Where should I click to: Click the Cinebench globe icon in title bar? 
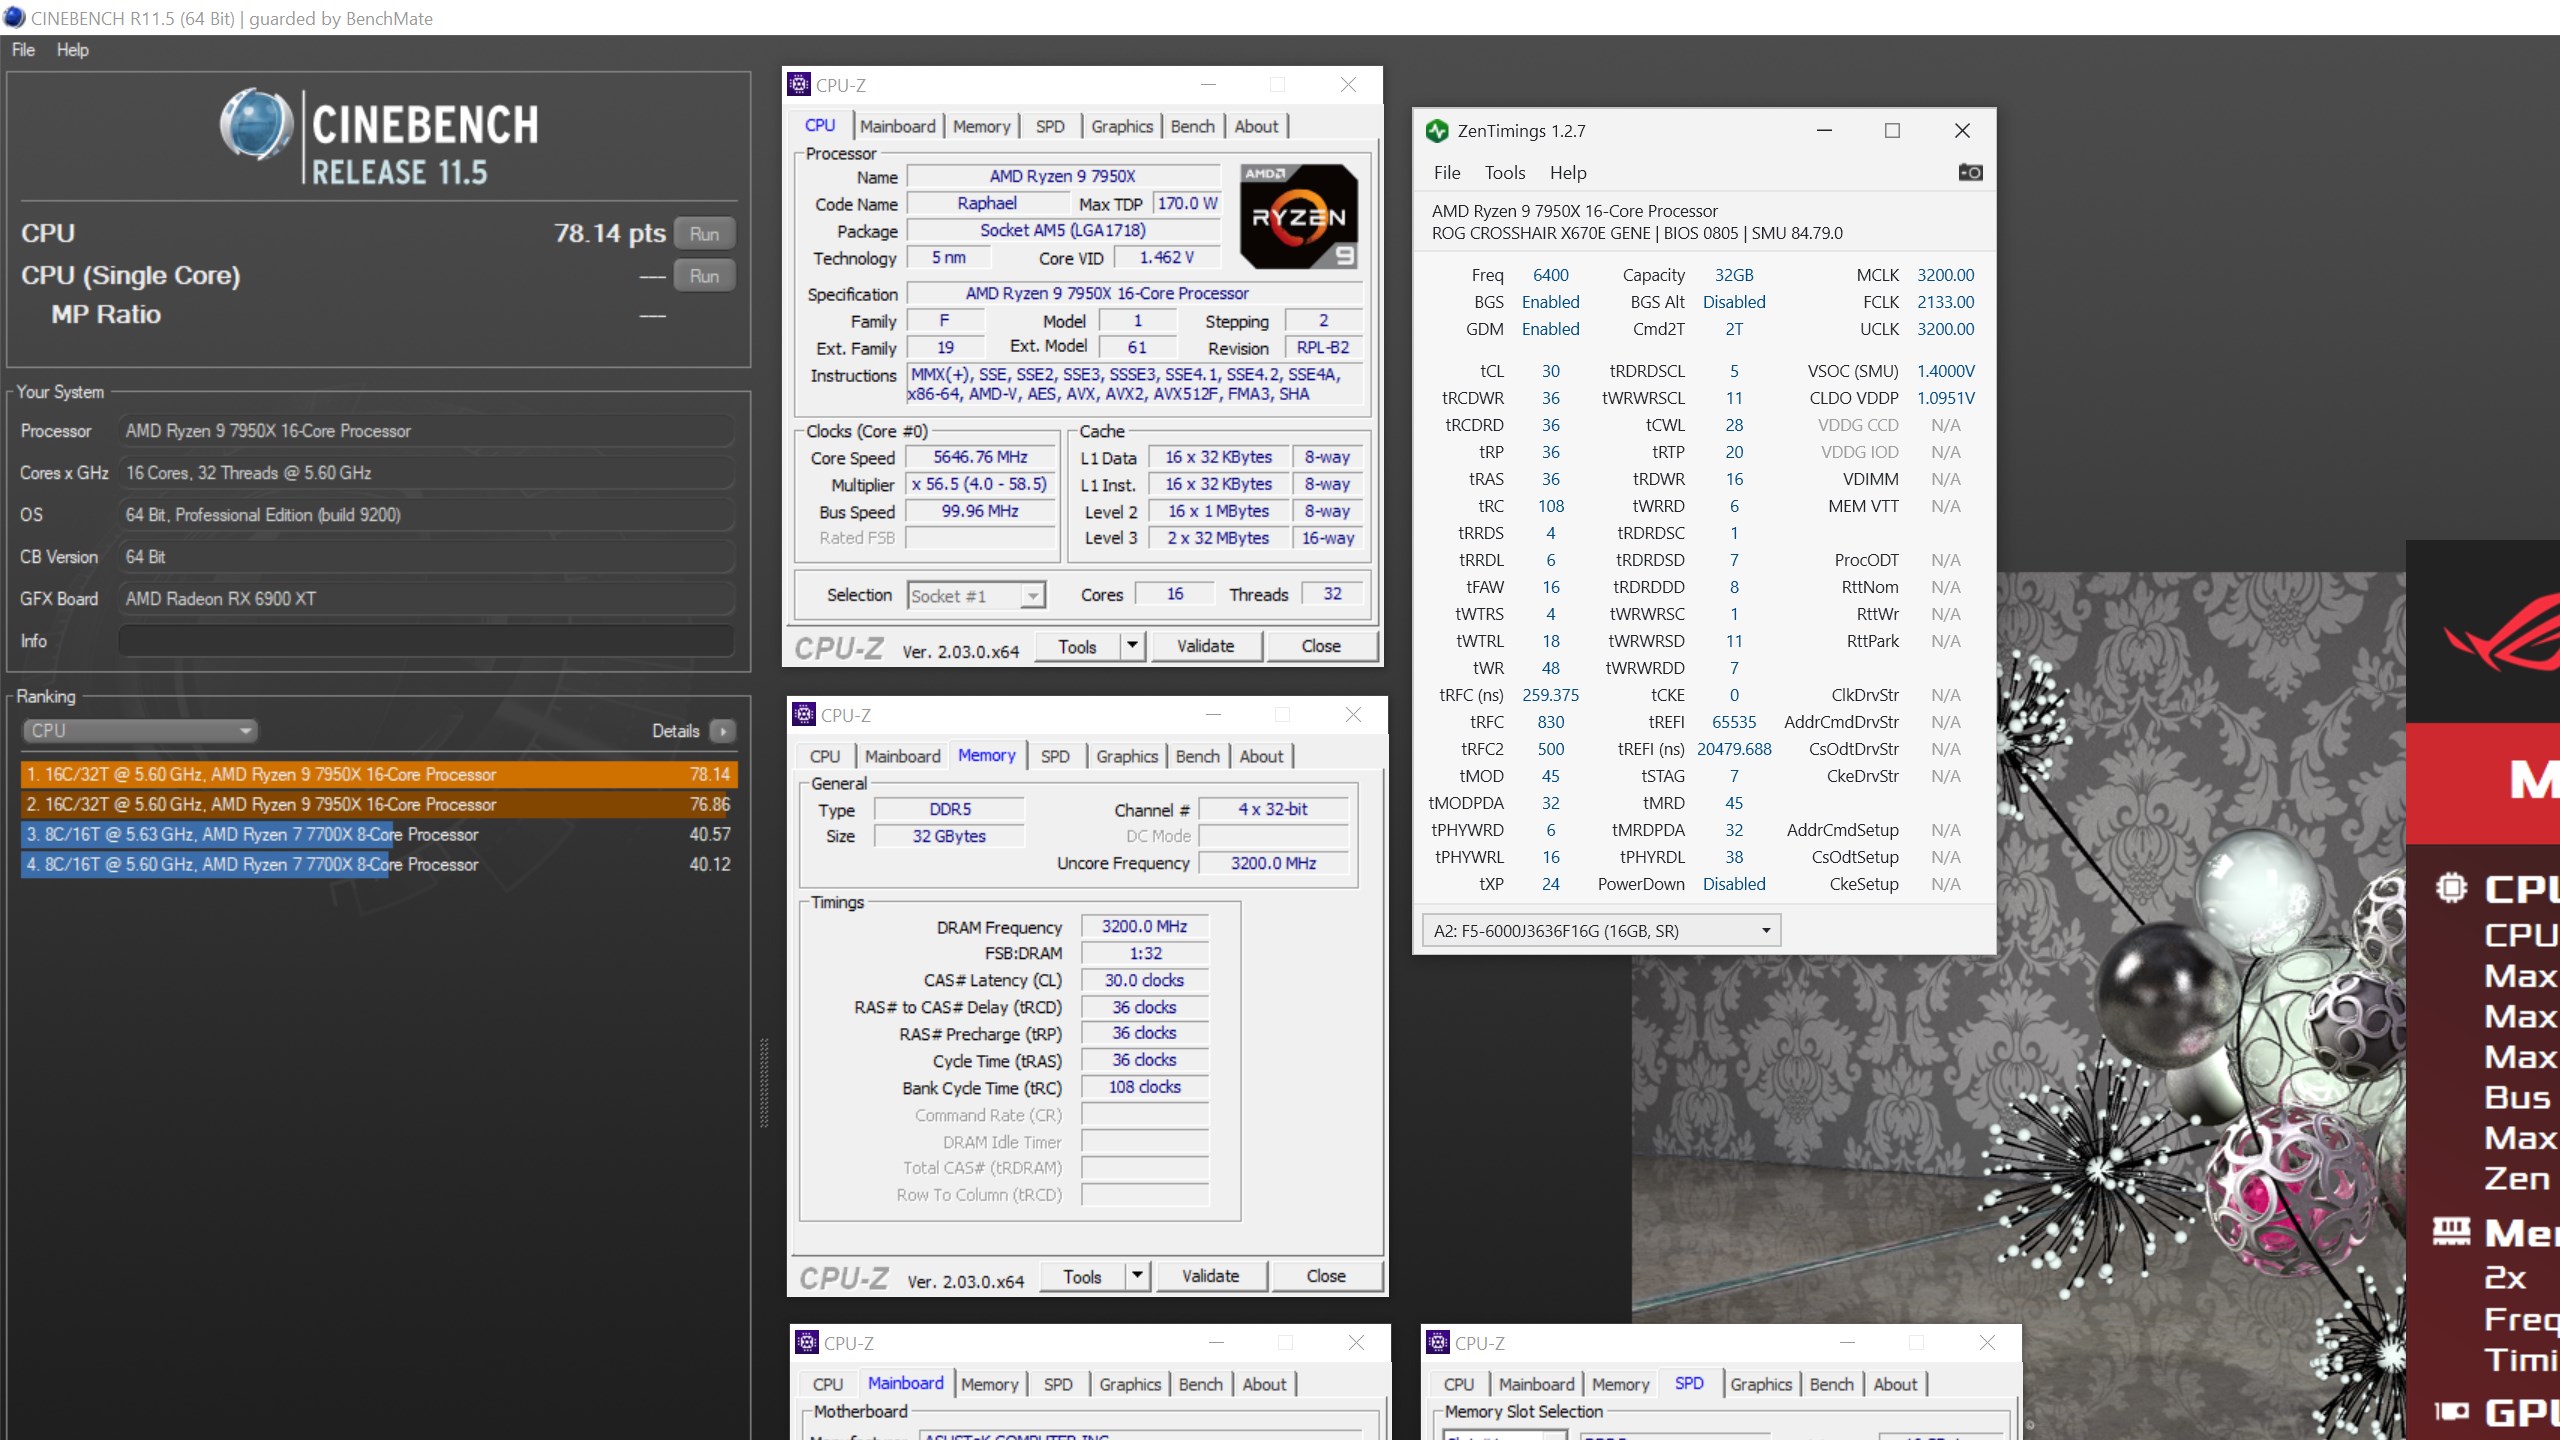point(14,18)
